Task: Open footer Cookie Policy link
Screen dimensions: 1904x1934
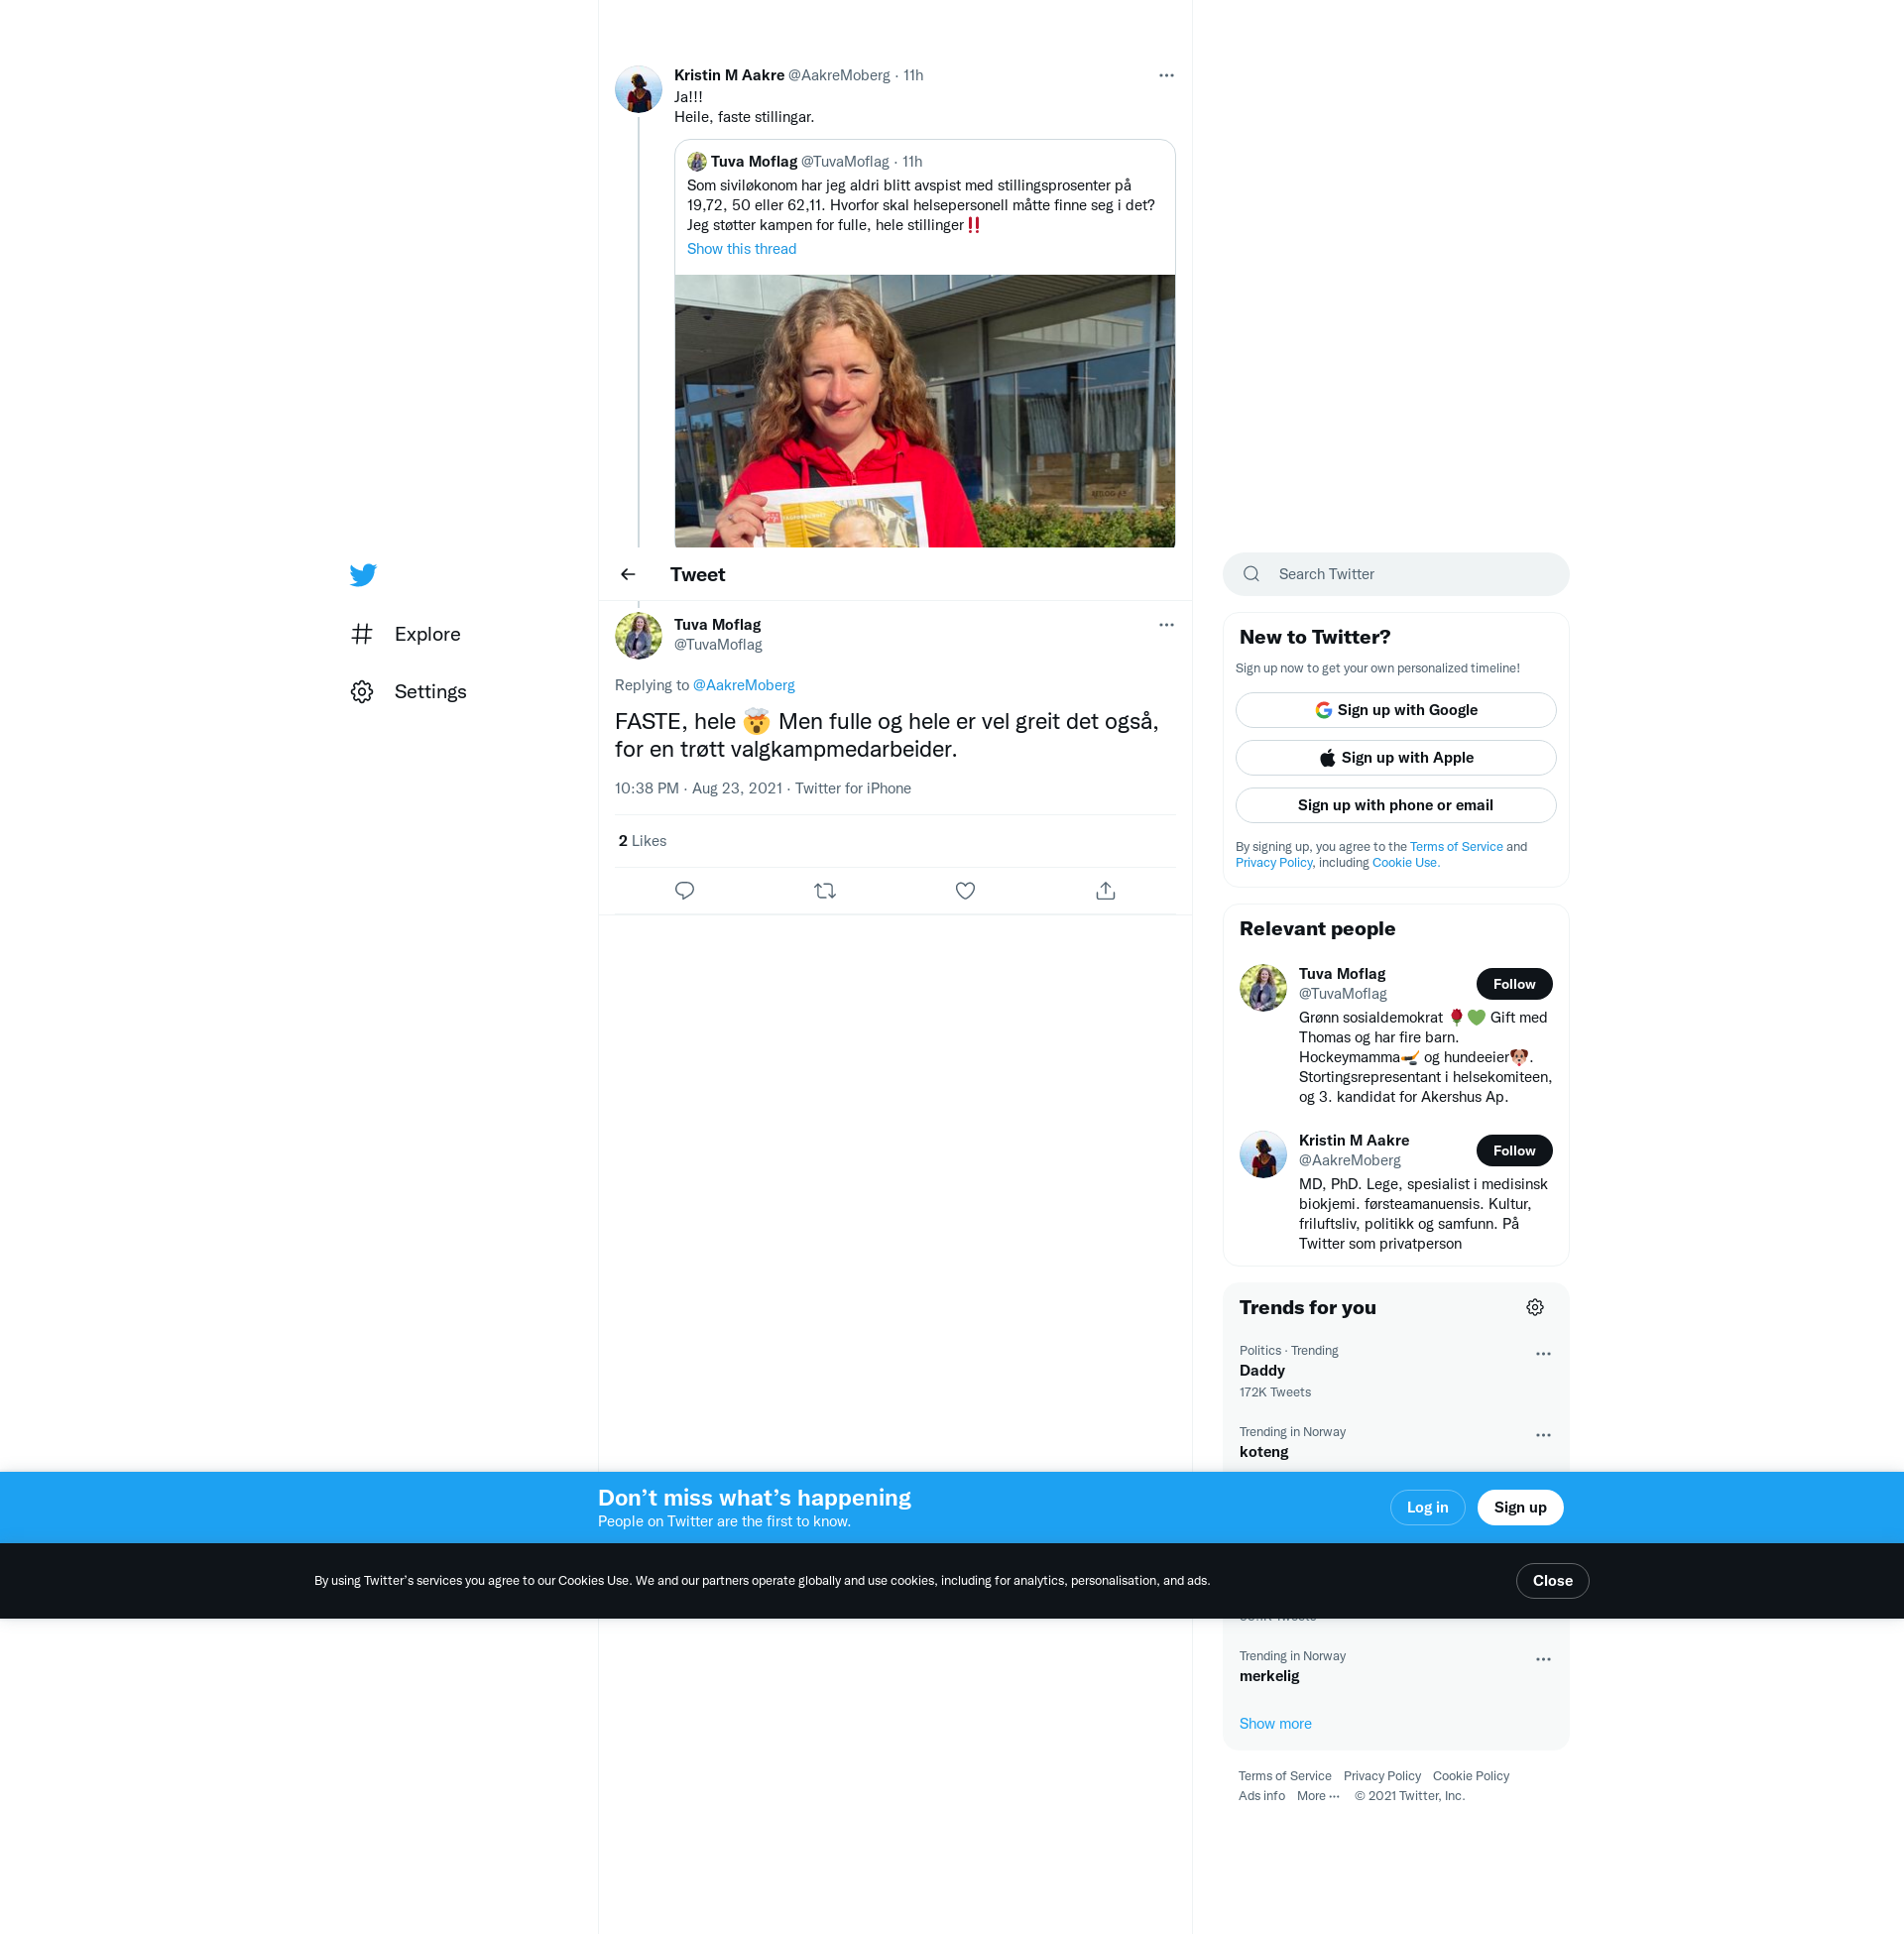Action: (x=1471, y=1777)
